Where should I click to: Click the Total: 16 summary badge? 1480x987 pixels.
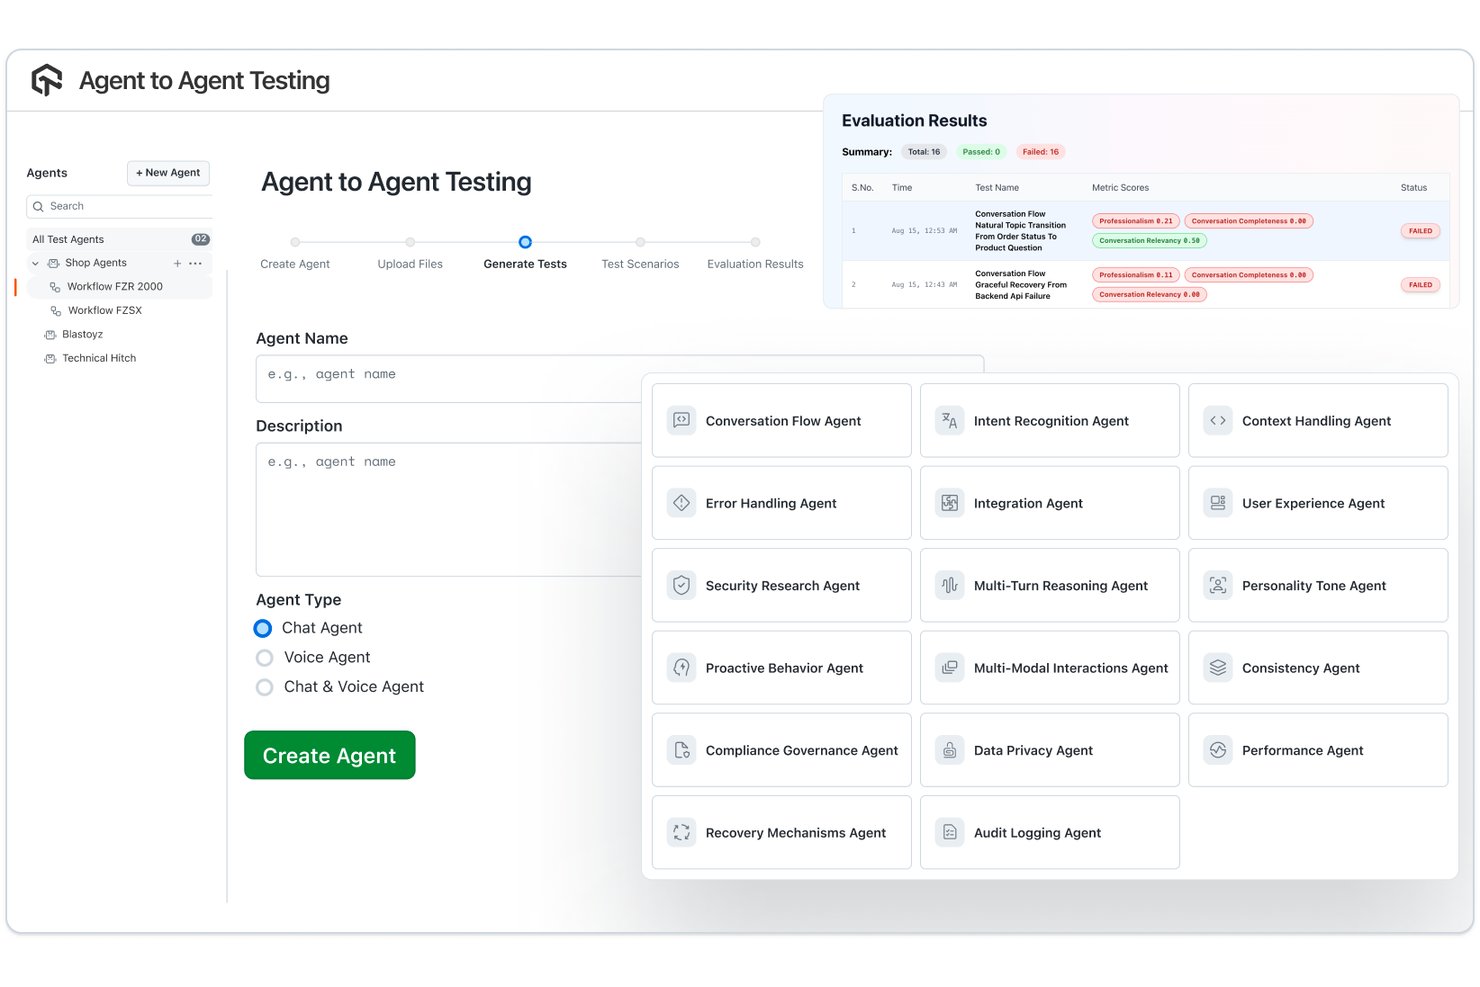pos(924,152)
